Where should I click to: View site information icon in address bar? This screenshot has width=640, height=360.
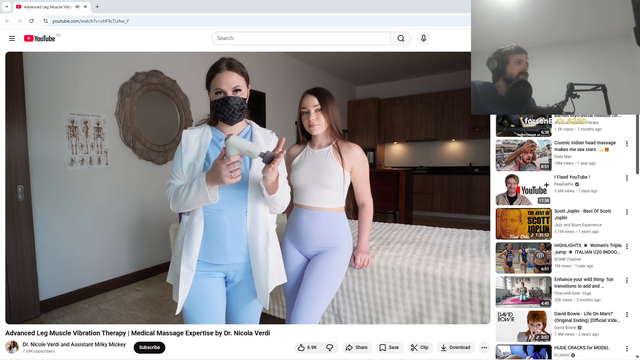click(46, 21)
